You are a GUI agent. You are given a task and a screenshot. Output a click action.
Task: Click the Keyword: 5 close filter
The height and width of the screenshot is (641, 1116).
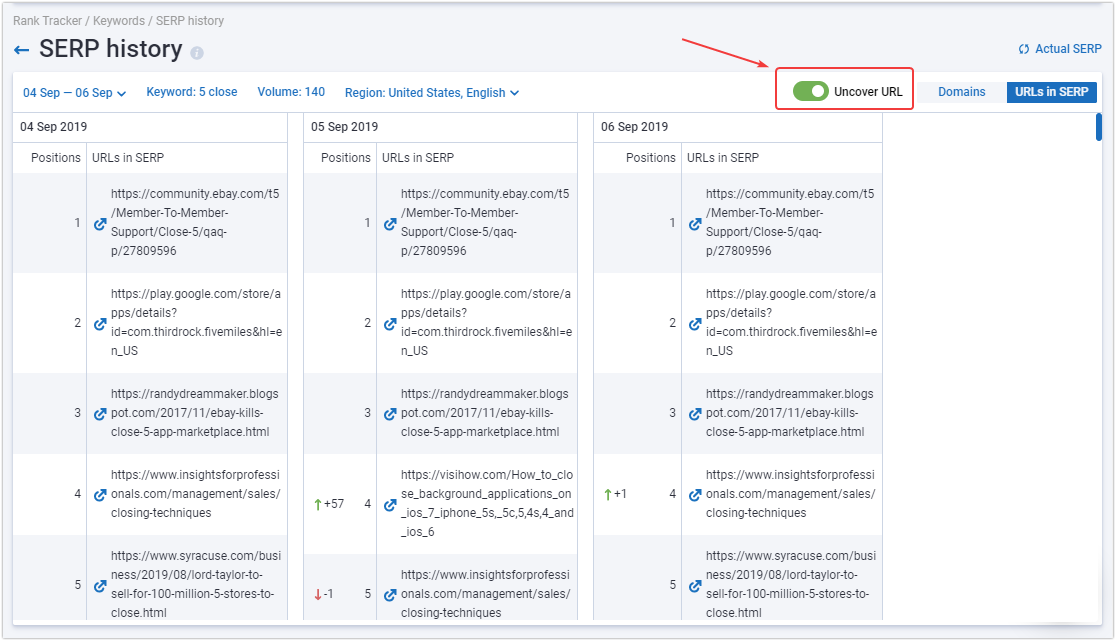191,92
